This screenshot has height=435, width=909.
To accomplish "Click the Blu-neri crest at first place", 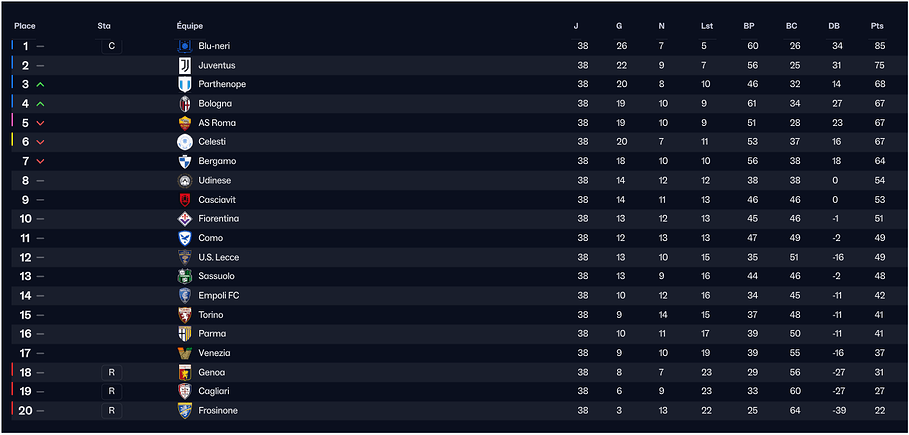I will point(184,46).
